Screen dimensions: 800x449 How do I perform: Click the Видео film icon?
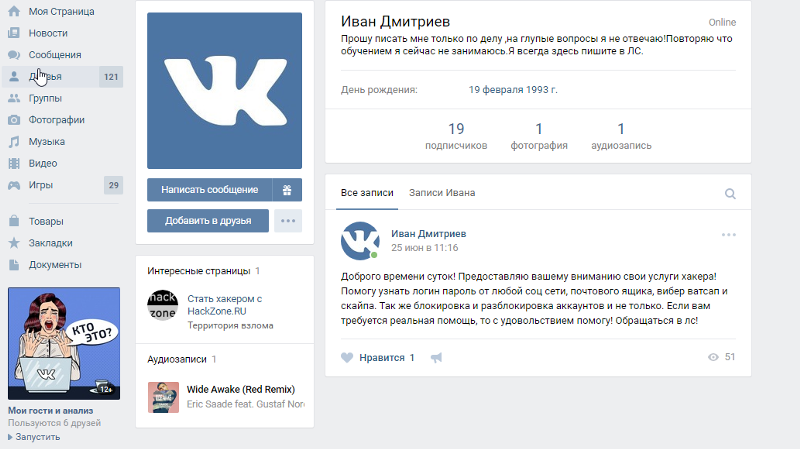14,163
